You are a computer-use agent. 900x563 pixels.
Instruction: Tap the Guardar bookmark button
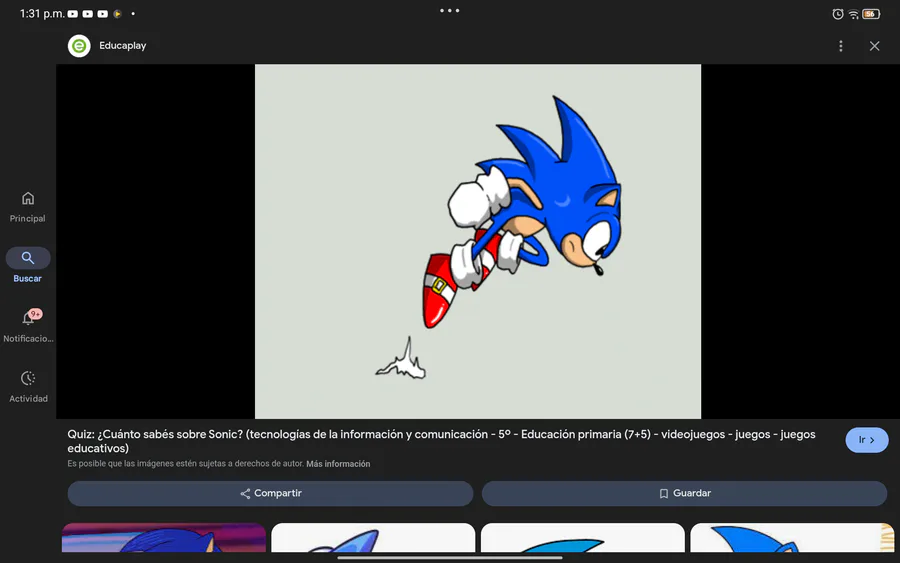684,494
